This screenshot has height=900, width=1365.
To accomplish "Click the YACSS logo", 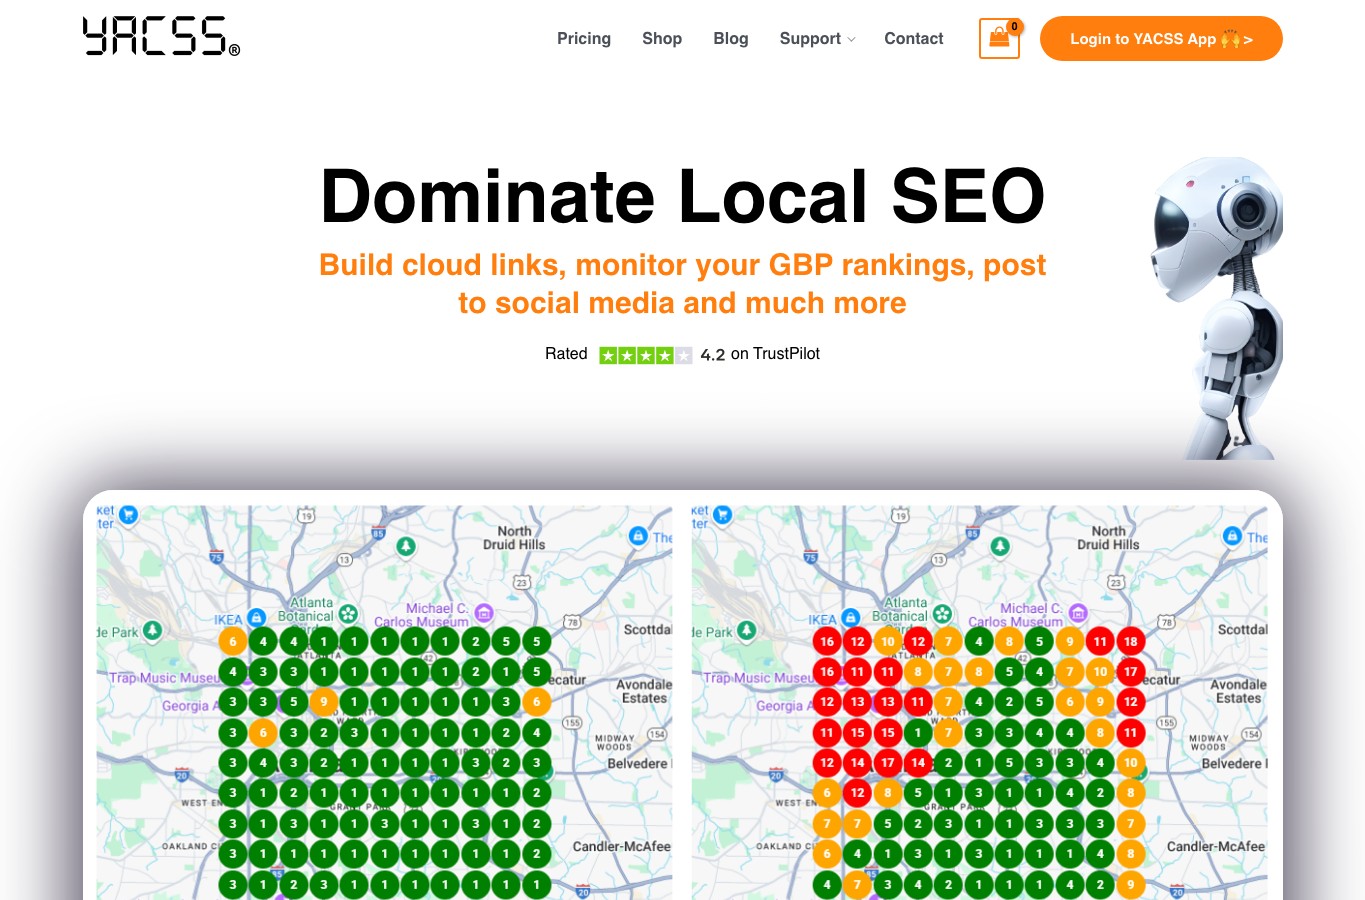I will coord(161,37).
